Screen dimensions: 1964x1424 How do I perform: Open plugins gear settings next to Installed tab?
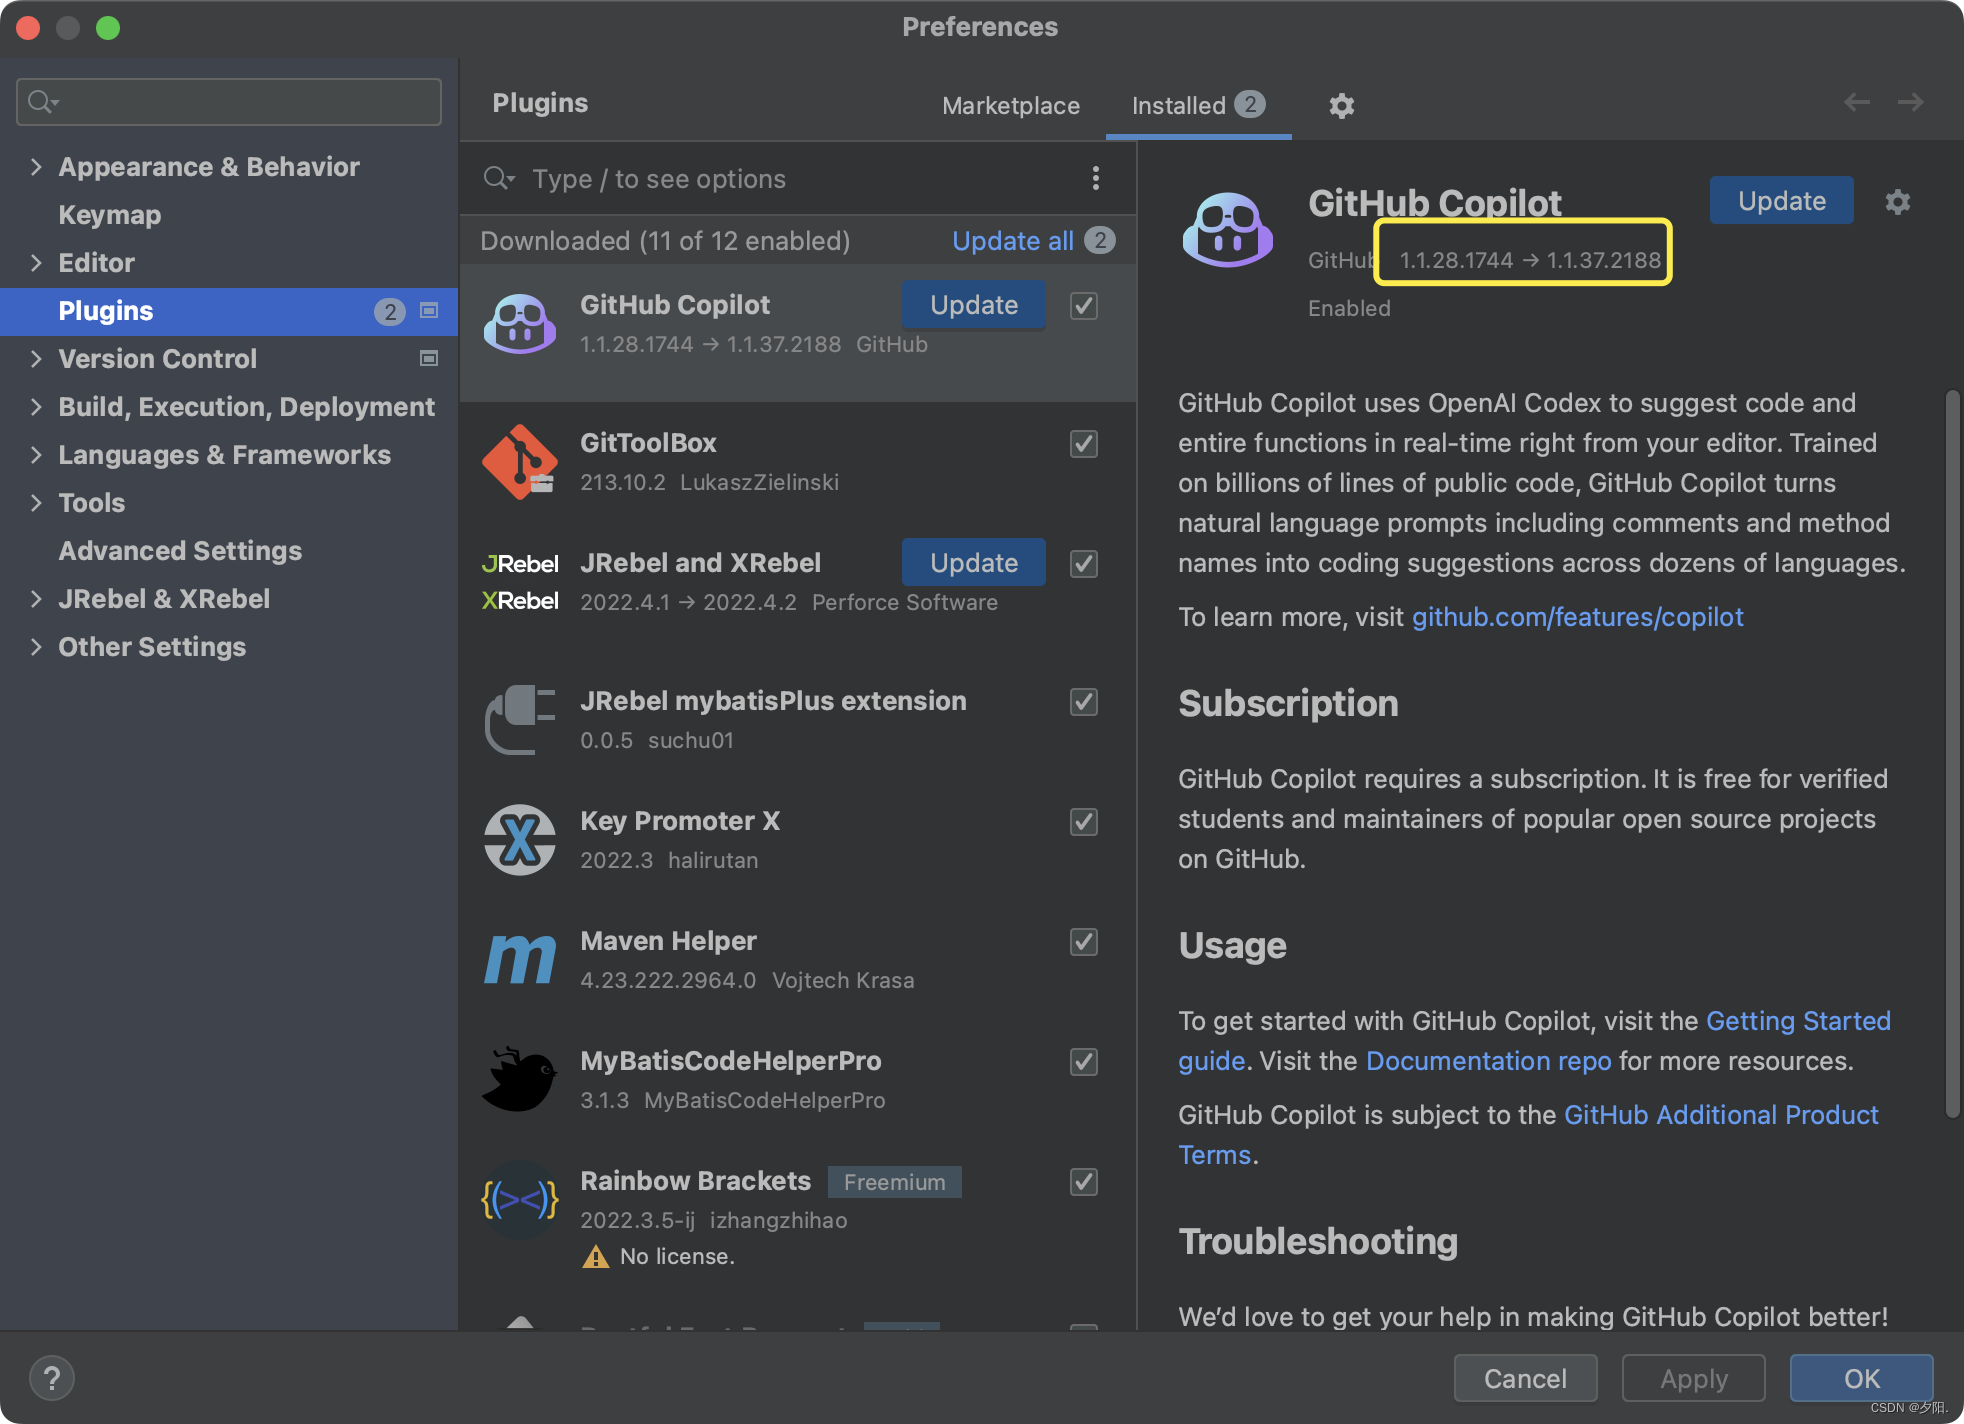pyautogui.click(x=1341, y=105)
